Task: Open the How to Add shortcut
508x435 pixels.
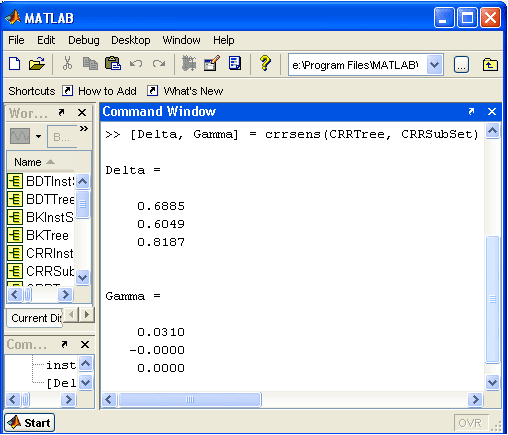Action: tap(99, 91)
